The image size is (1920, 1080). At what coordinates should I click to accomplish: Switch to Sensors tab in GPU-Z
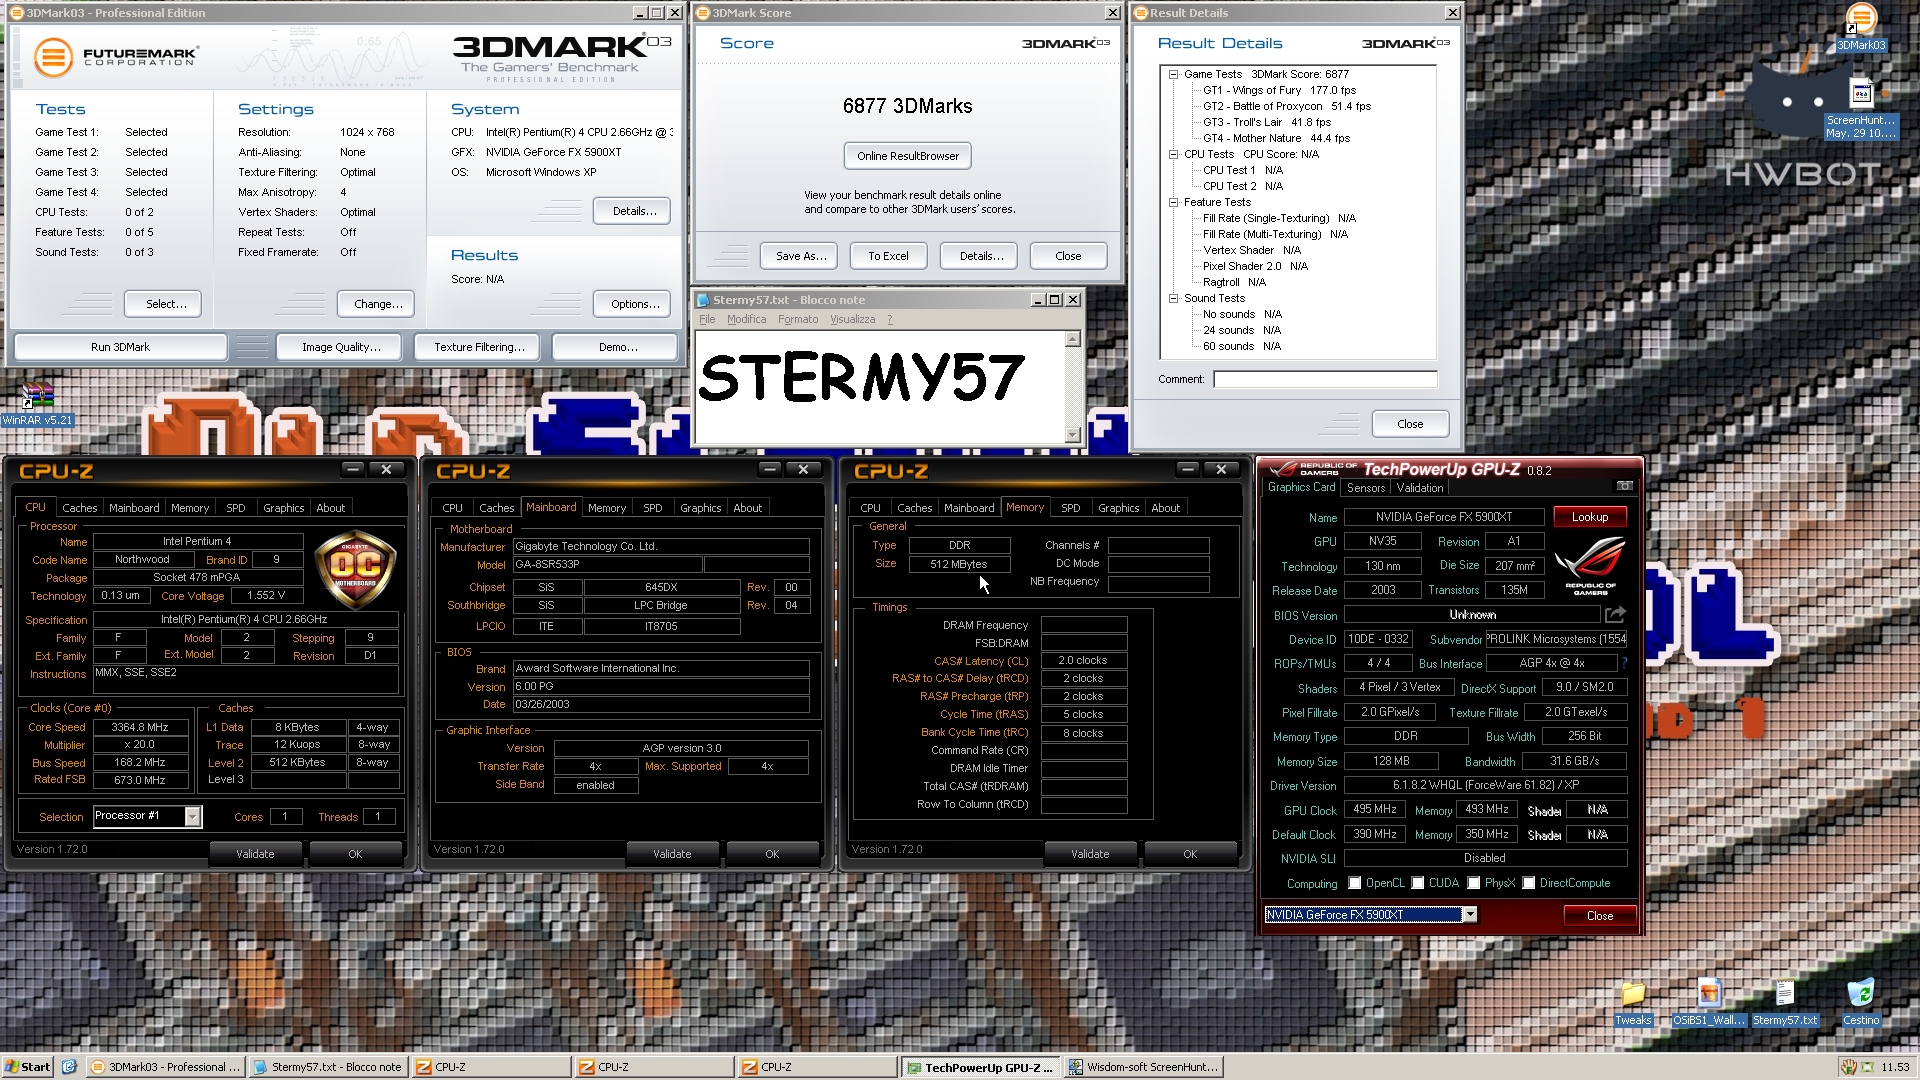pos(1365,488)
